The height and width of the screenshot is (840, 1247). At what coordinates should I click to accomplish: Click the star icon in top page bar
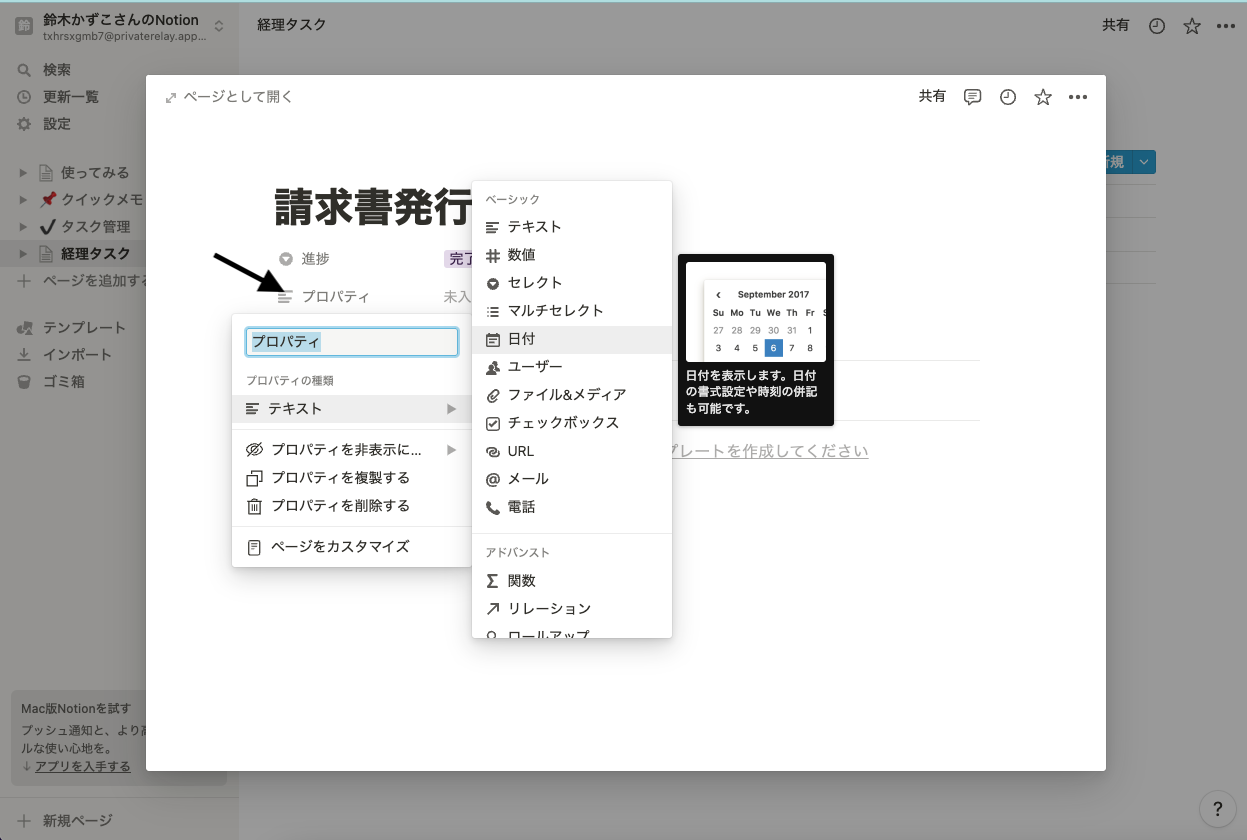(1192, 27)
